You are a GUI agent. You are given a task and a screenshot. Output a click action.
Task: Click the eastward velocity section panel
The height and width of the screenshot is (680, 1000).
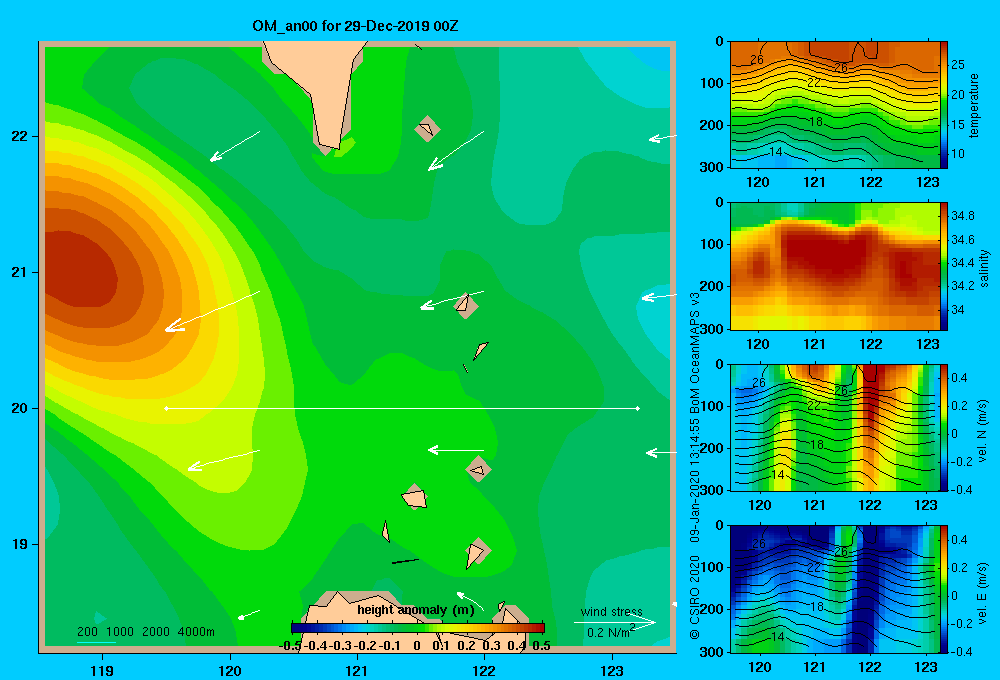point(834,589)
